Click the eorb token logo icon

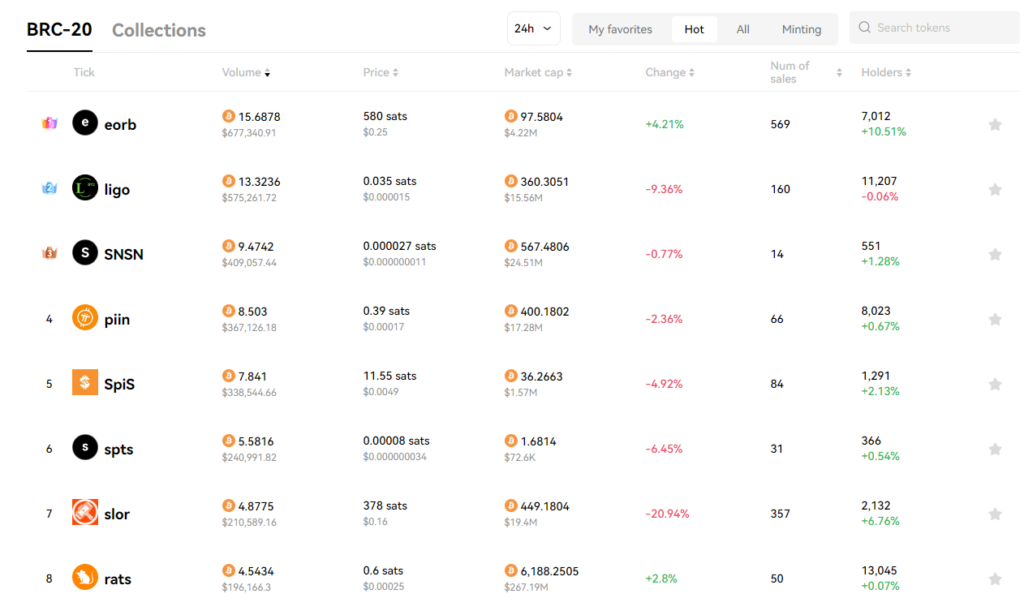[x=85, y=123]
